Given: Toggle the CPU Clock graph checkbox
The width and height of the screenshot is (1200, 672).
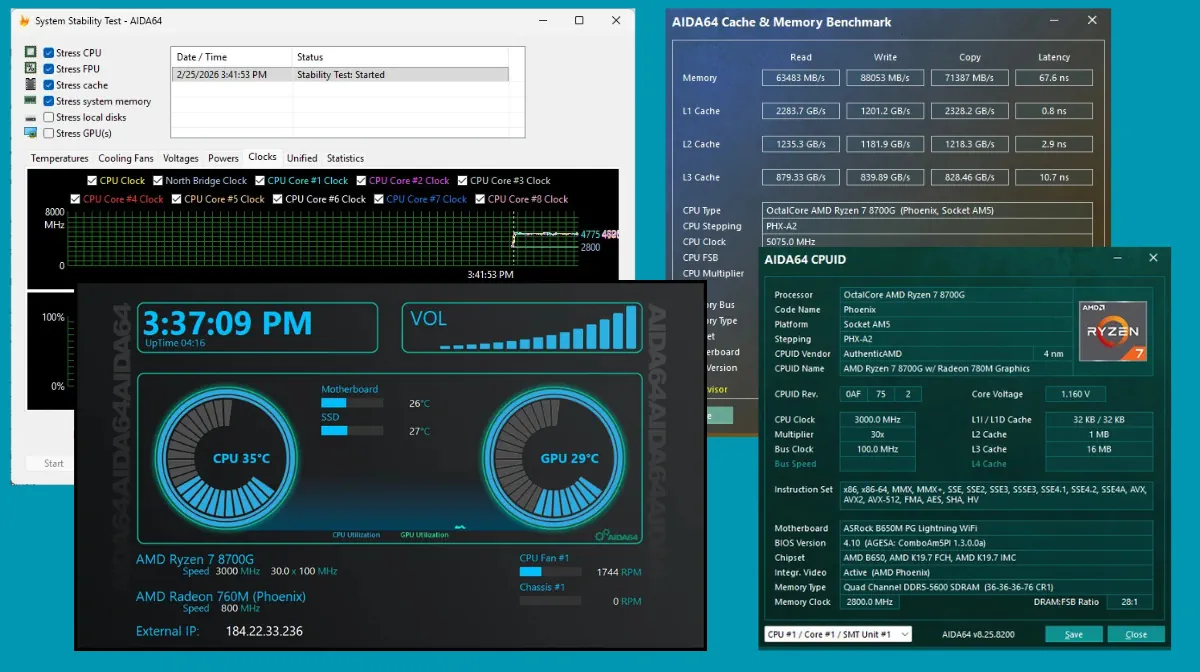Looking at the screenshot, I should (x=92, y=181).
